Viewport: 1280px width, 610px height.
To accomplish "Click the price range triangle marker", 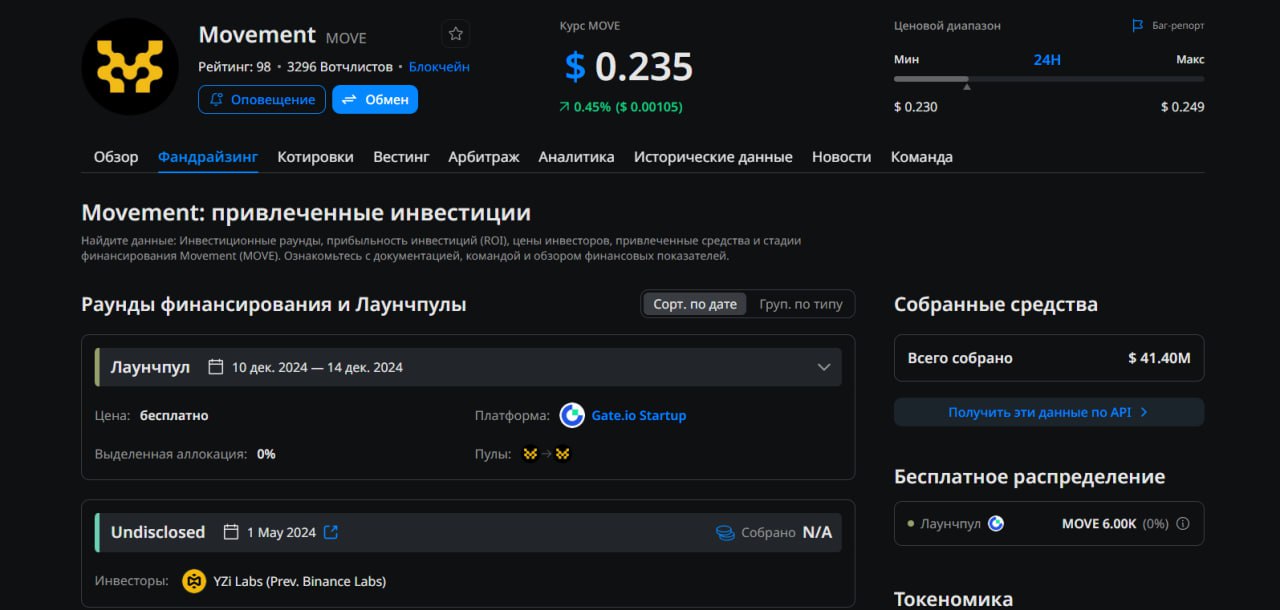I will [x=966, y=87].
